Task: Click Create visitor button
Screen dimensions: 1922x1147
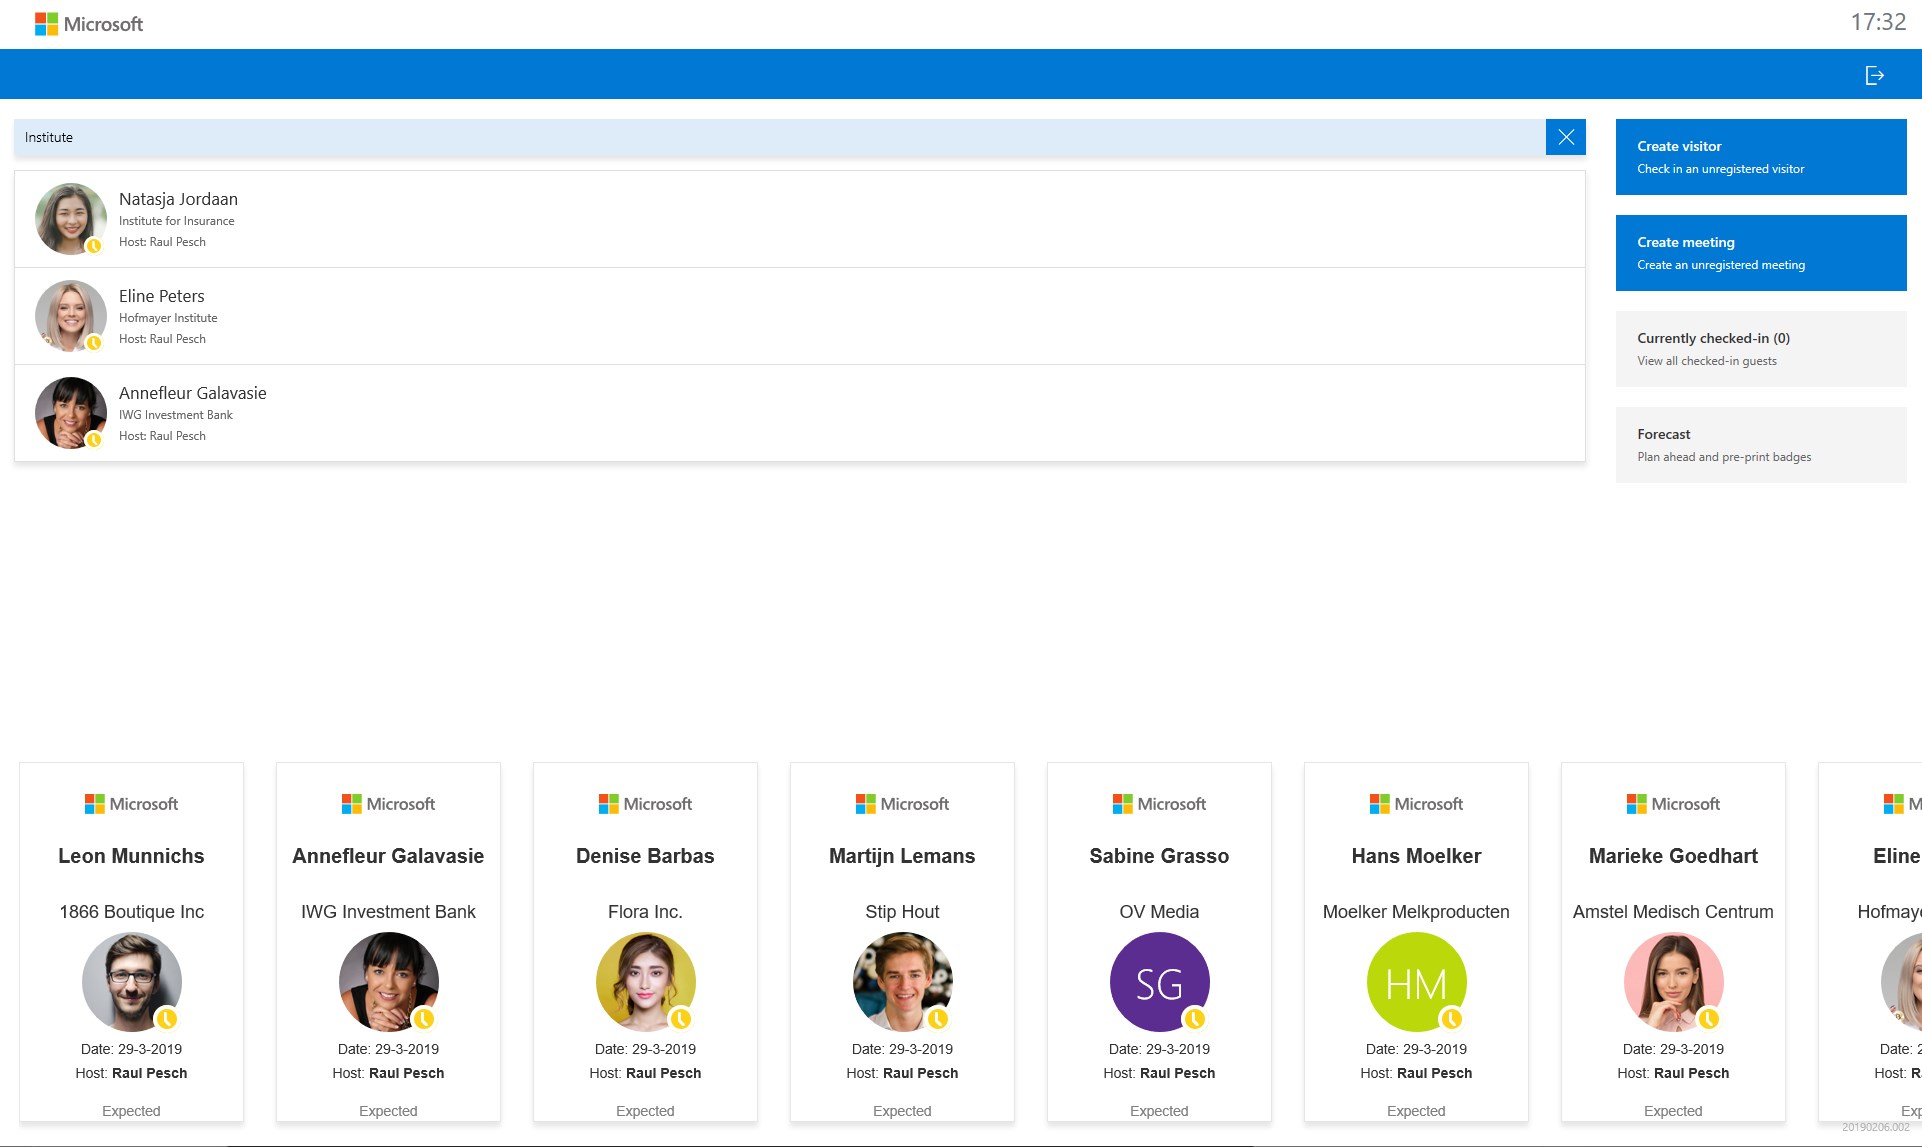Action: point(1761,157)
